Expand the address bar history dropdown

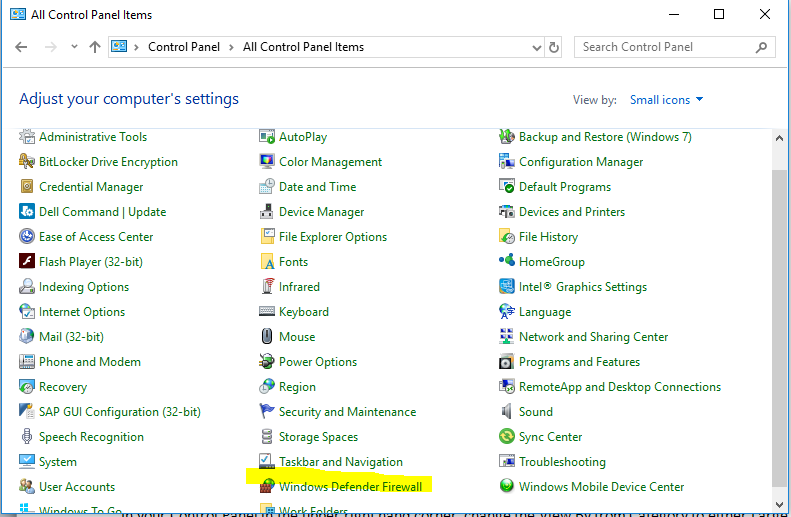(537, 47)
